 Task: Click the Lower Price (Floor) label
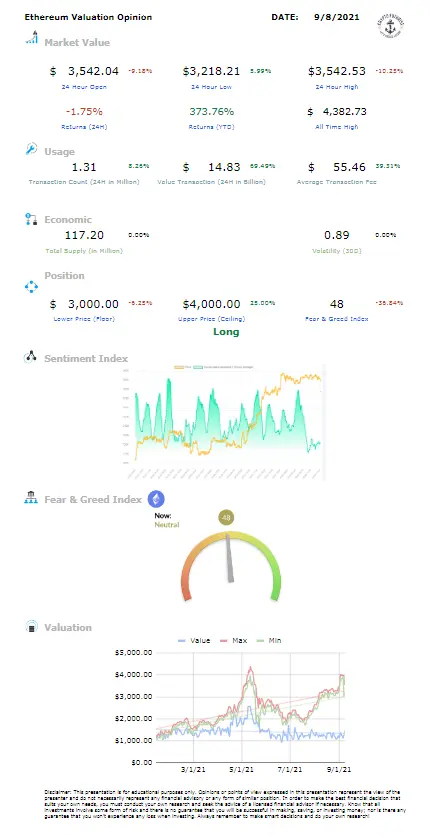[x=84, y=319]
